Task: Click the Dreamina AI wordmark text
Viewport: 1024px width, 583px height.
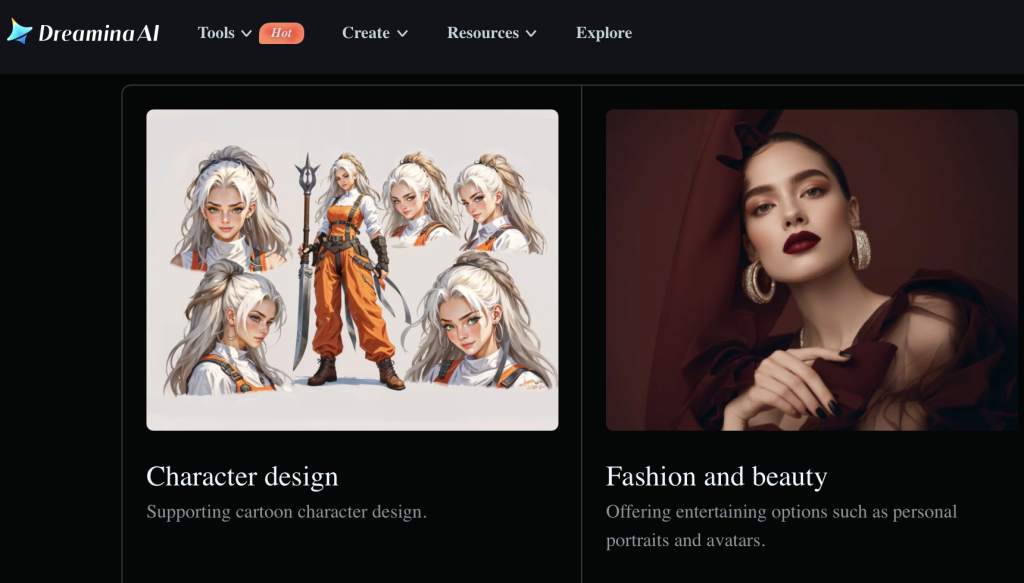Action: pyautogui.click(x=98, y=33)
